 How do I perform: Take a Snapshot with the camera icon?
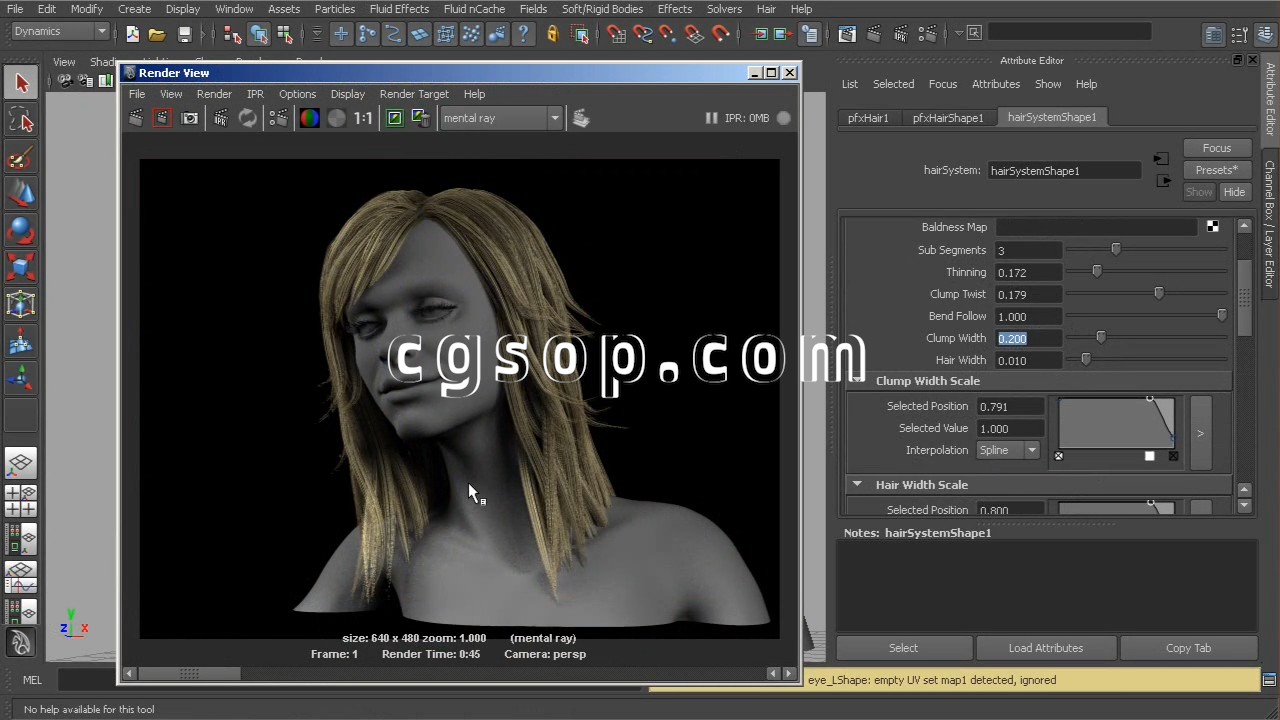(x=190, y=118)
